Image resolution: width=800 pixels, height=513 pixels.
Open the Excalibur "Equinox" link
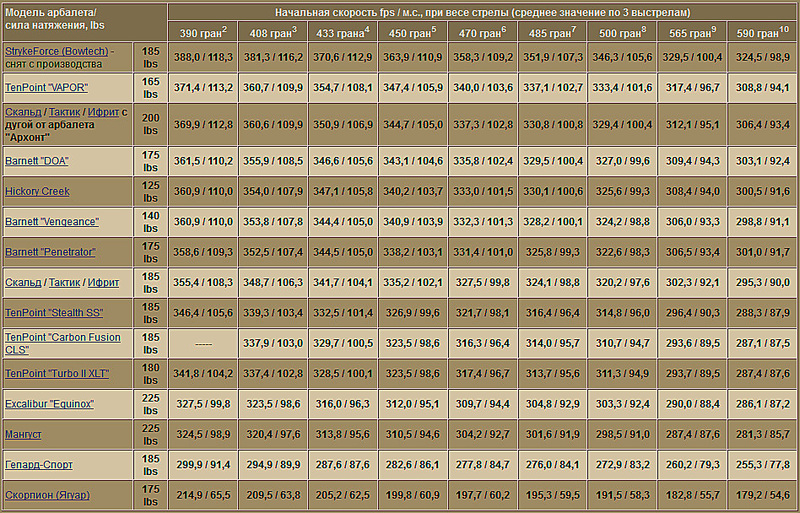(49, 404)
